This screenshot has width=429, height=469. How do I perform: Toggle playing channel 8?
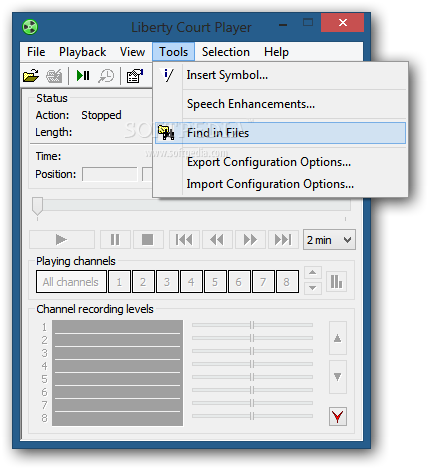point(287,282)
